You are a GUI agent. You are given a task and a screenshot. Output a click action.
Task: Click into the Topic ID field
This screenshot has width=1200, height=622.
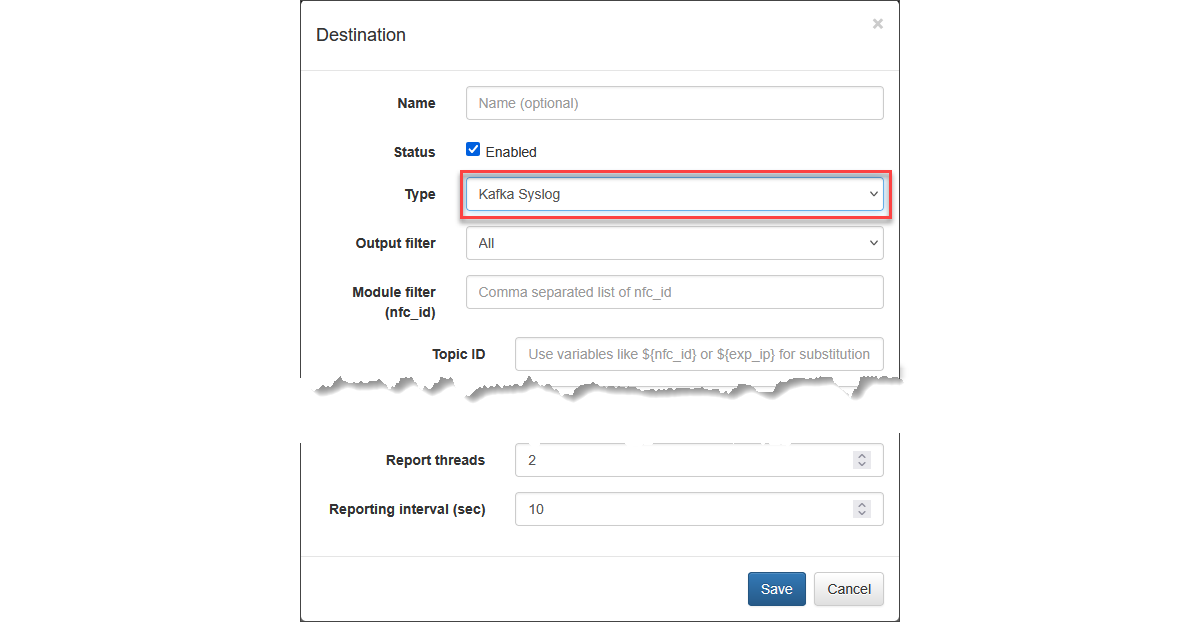click(x=698, y=354)
